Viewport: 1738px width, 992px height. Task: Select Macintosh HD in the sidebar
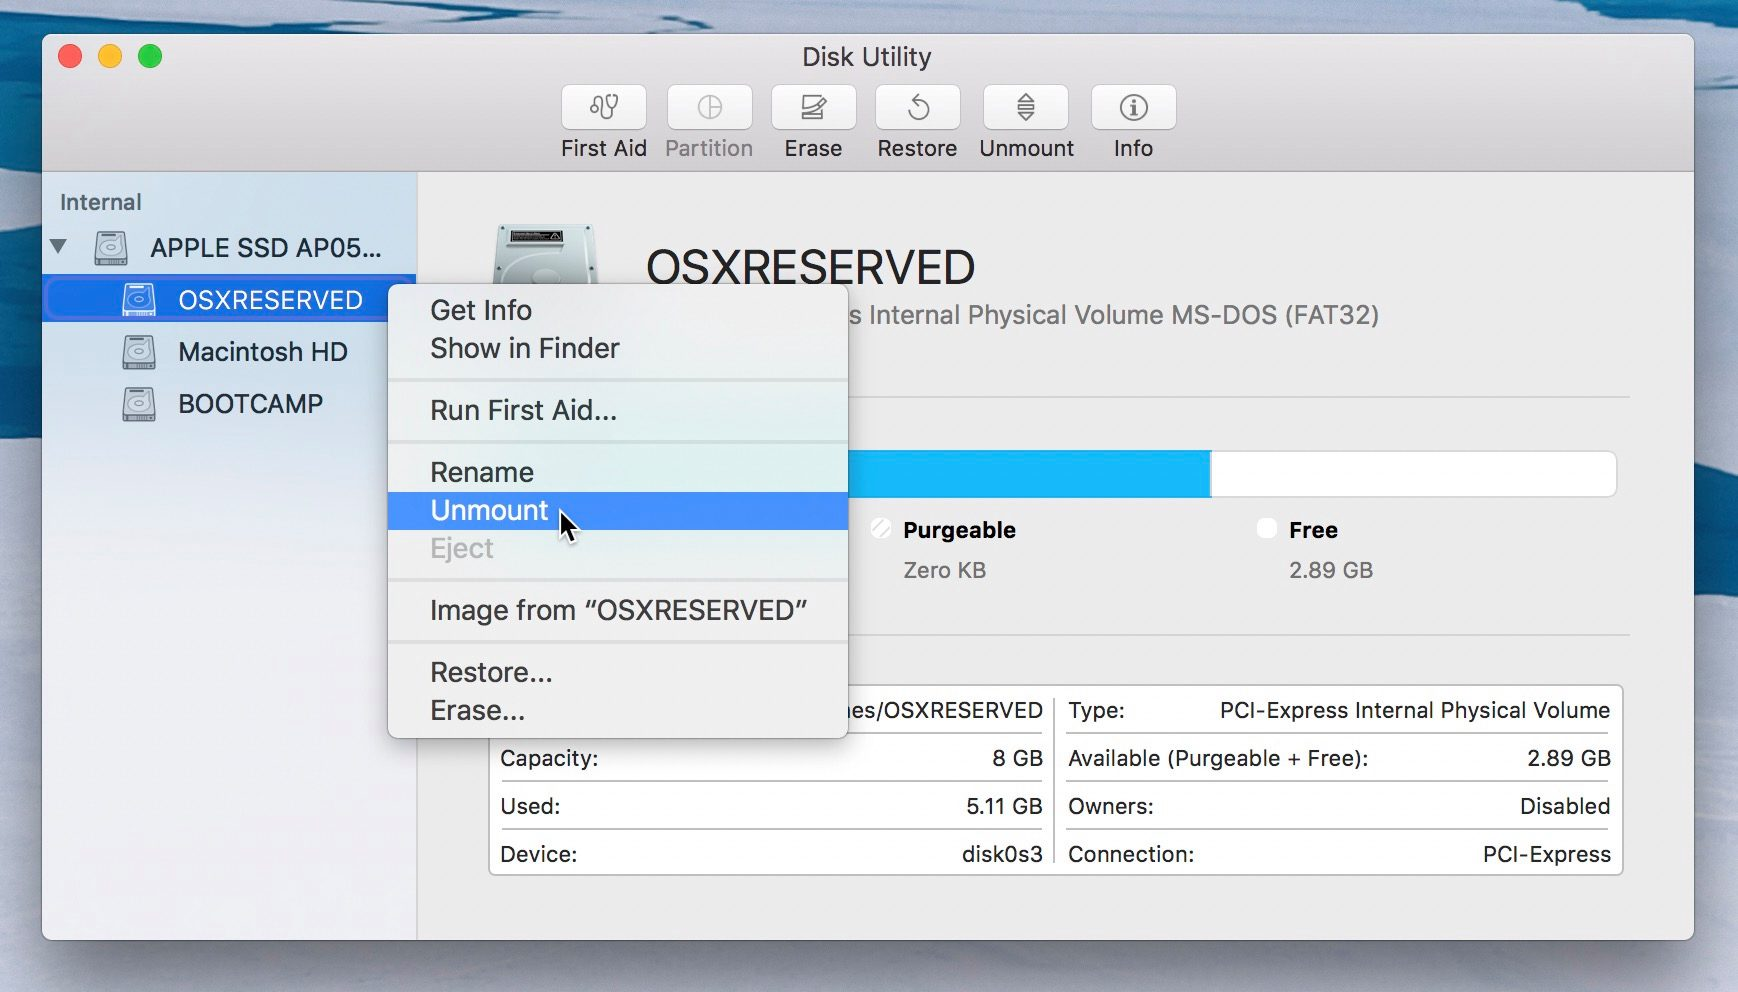(263, 352)
